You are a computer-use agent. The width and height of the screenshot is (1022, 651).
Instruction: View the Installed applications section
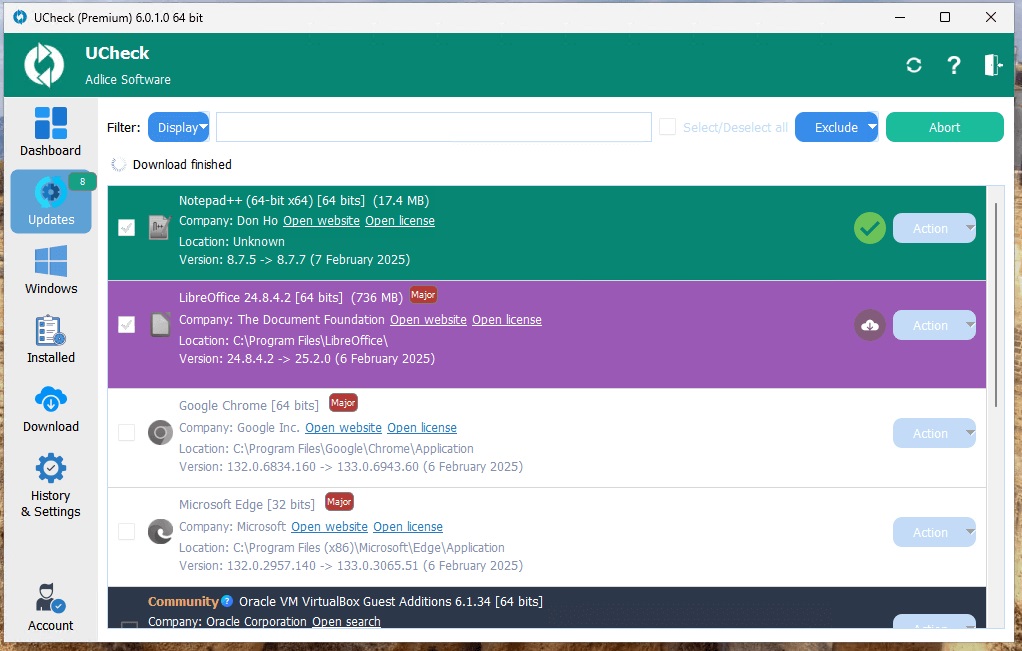[50, 339]
